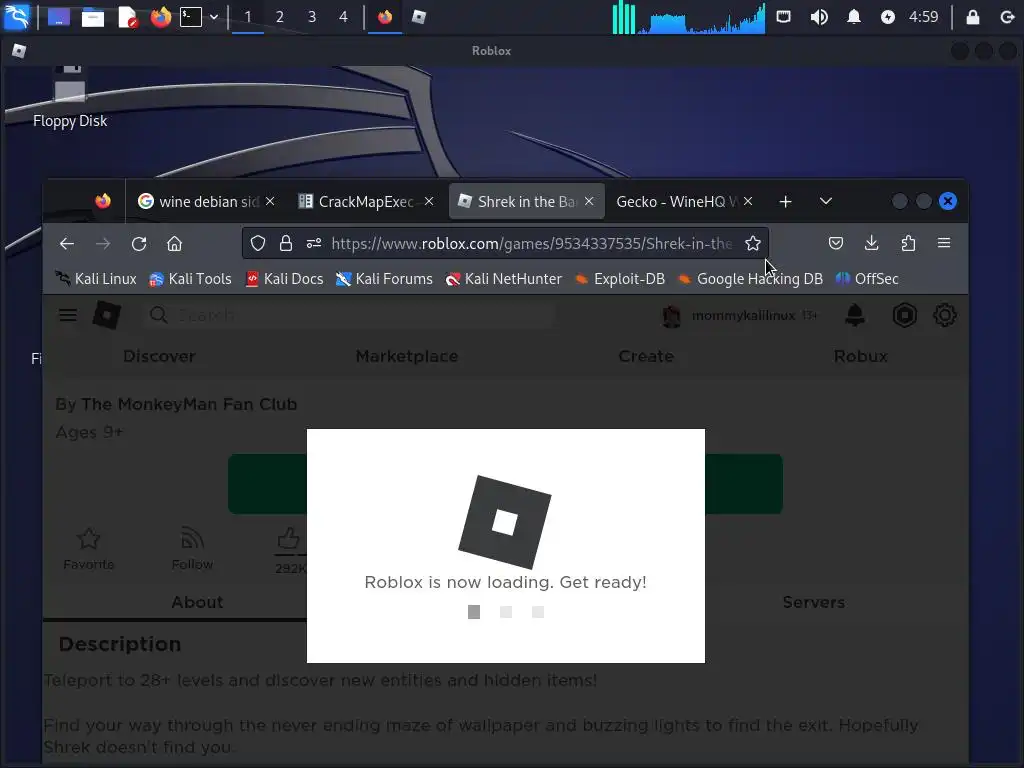Screen dimensions: 1024x768
Task: Open the Roblox site navigation hamburger
Action: [68, 315]
